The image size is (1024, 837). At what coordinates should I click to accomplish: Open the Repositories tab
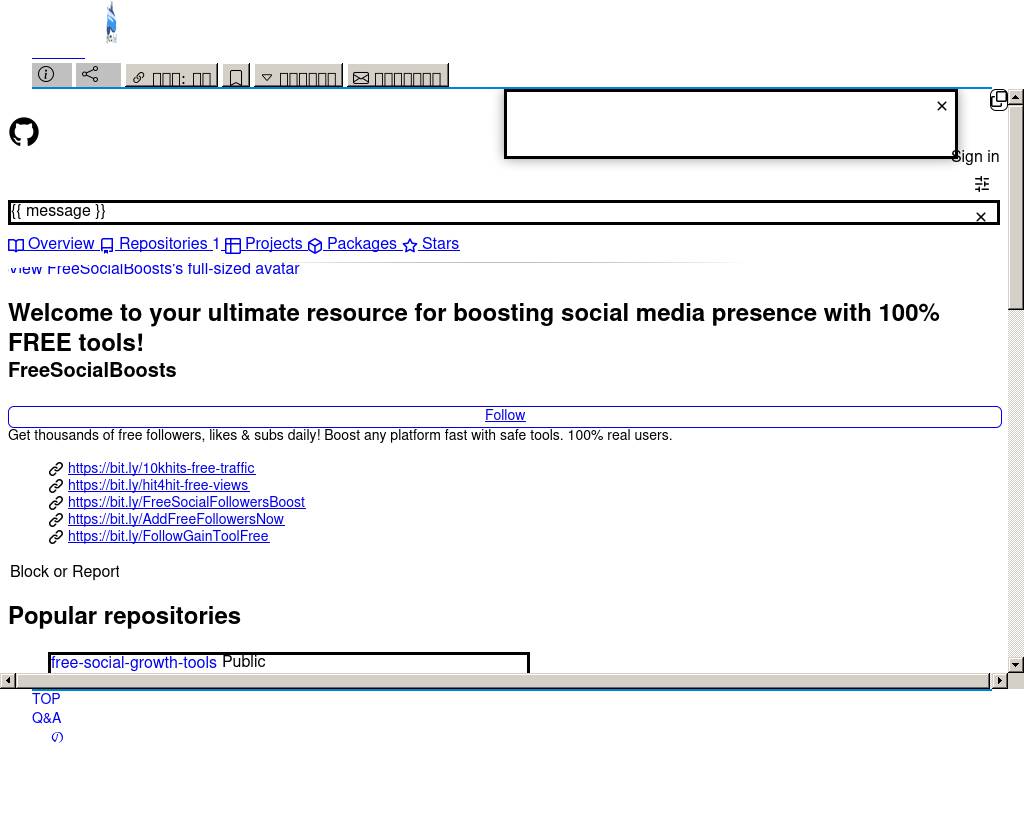(160, 245)
